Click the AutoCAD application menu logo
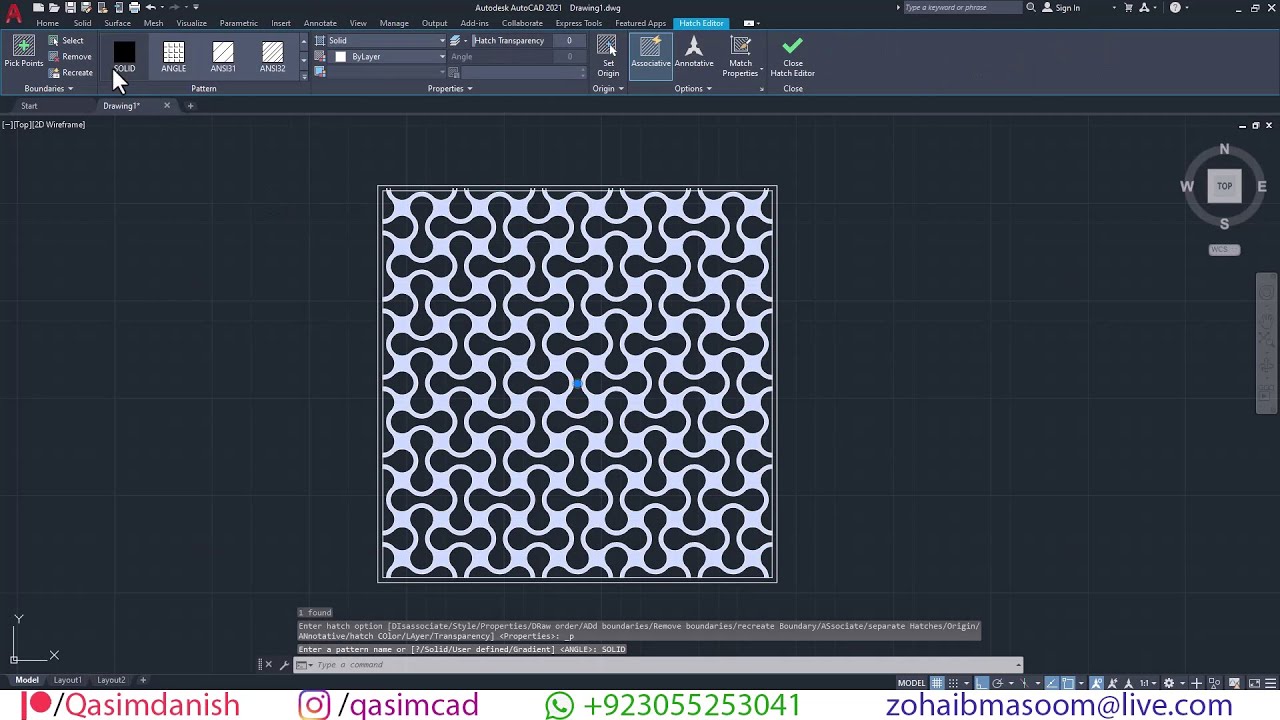Image resolution: width=1280 pixels, height=720 pixels. [x=13, y=12]
